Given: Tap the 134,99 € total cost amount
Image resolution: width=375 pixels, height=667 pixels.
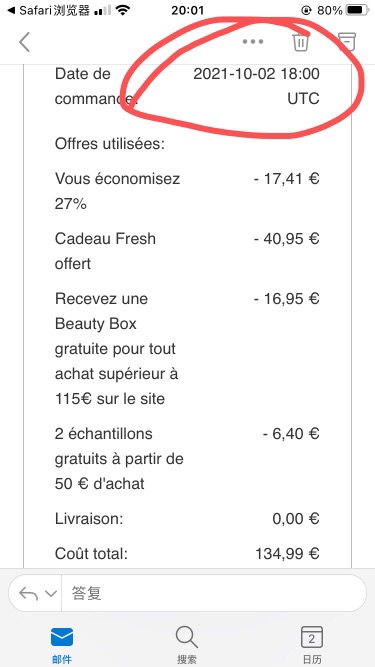Looking at the screenshot, I should tap(287, 553).
